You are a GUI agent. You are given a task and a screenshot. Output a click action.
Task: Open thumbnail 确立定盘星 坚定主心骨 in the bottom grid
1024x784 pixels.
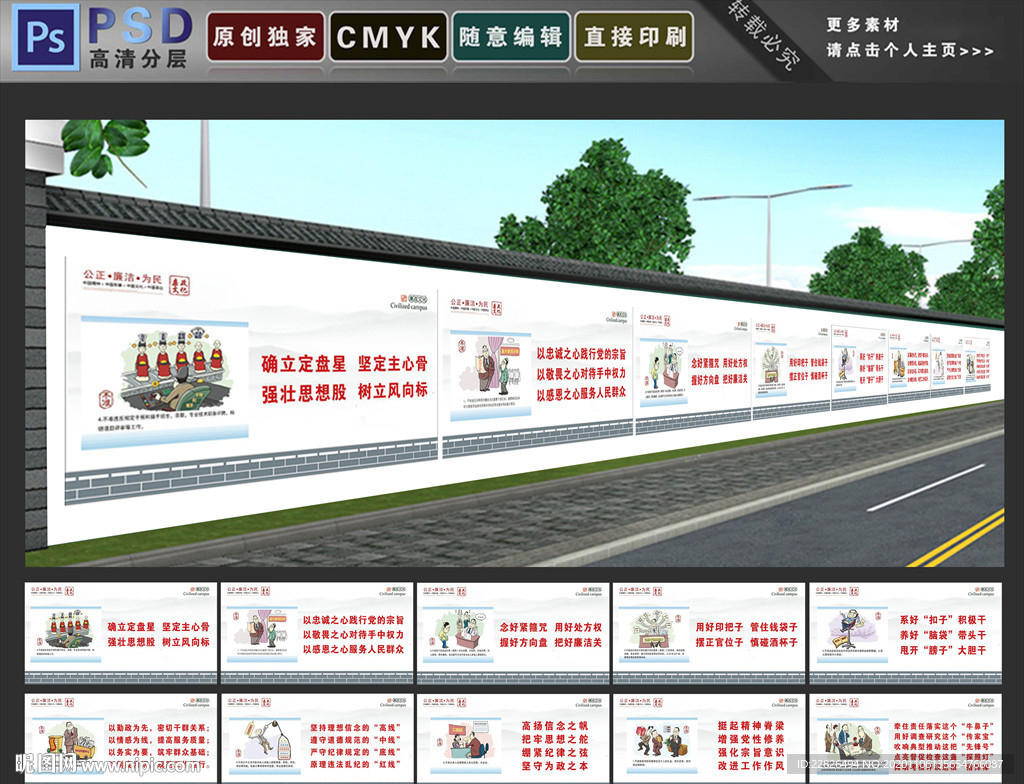click(121, 632)
